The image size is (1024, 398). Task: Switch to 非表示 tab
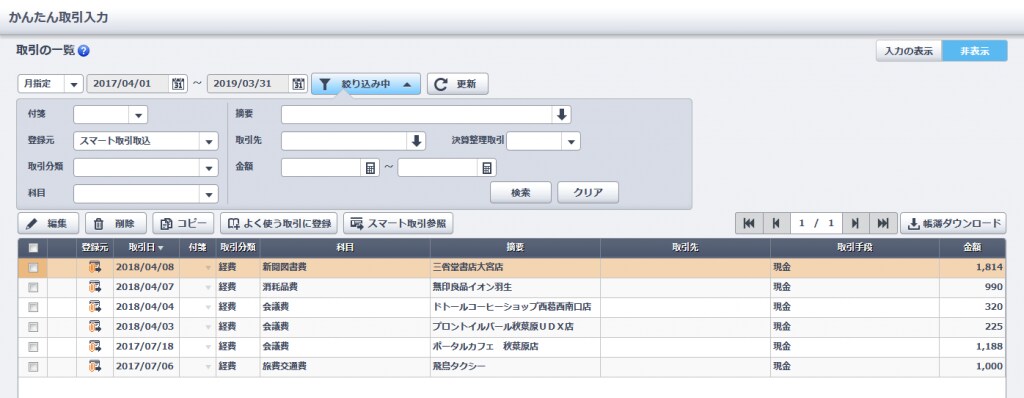coord(974,51)
